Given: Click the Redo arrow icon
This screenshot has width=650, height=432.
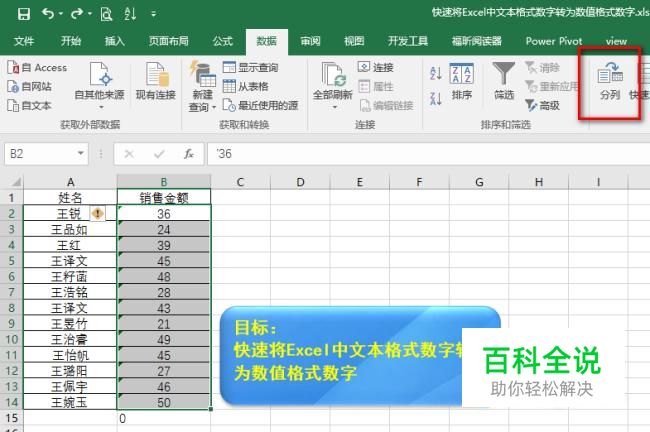Looking at the screenshot, I should pos(77,14).
